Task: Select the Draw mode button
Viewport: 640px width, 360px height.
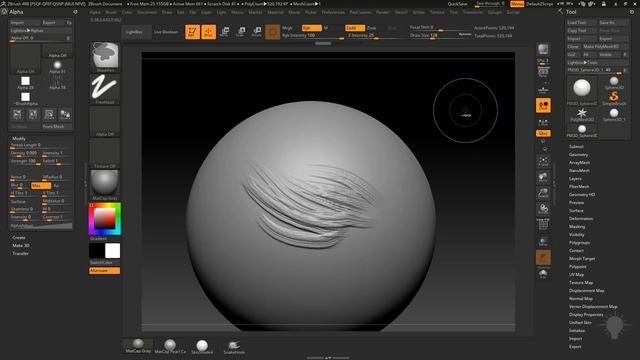Action: click(208, 32)
